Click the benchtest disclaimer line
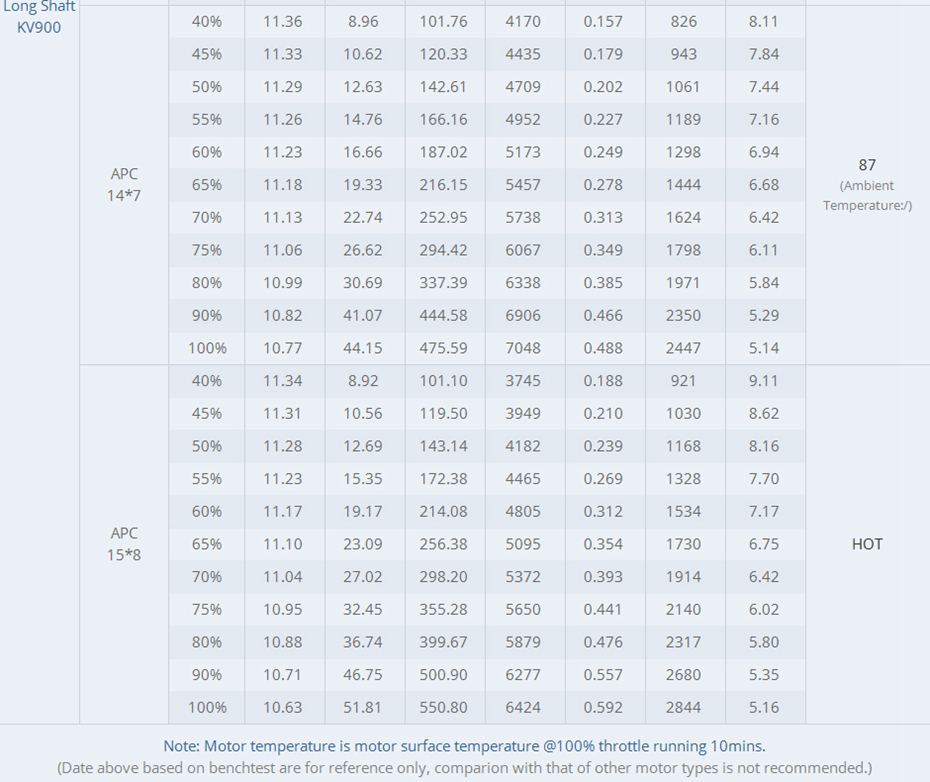 pos(464,768)
